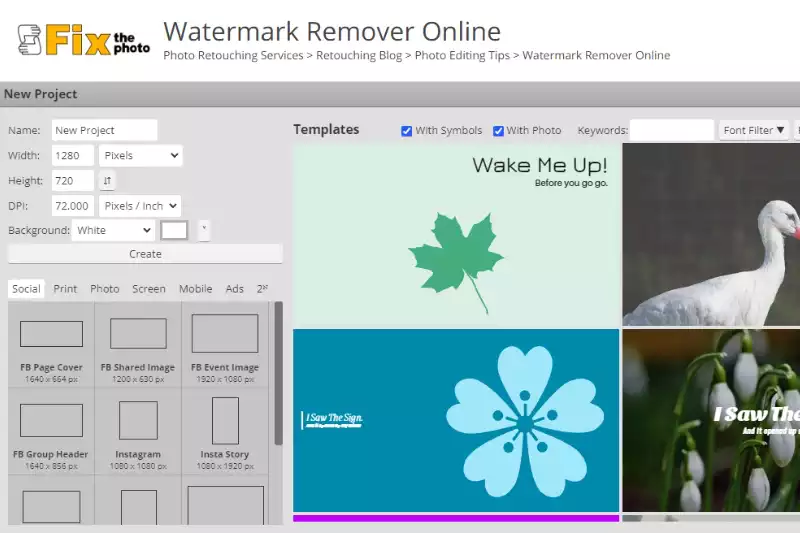
Task: Open Watermark Remover Online breadcrumb link
Action: pos(596,55)
